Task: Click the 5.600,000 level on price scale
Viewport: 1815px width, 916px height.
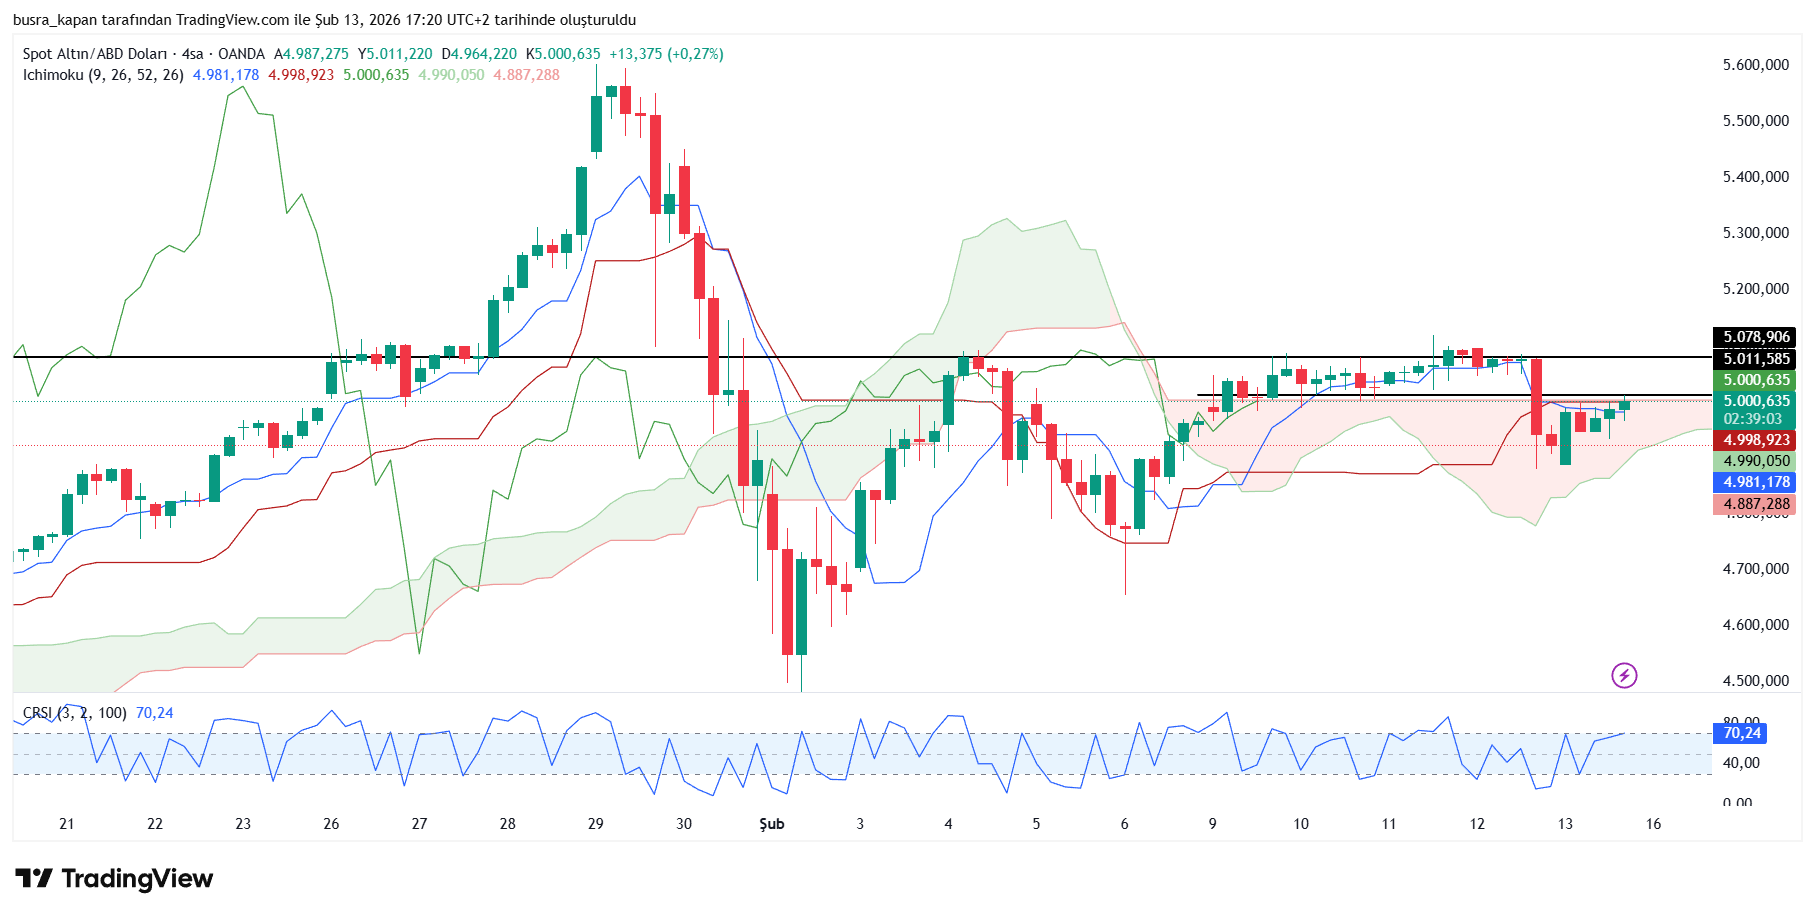Action: (1755, 65)
